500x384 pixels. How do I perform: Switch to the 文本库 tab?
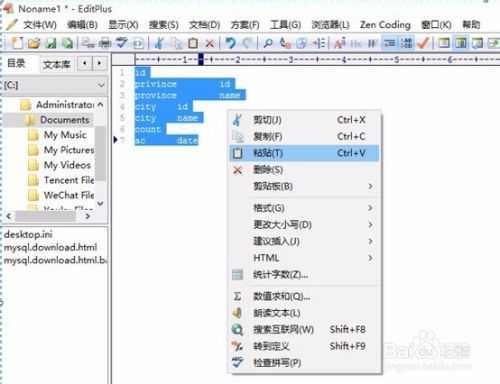57,64
